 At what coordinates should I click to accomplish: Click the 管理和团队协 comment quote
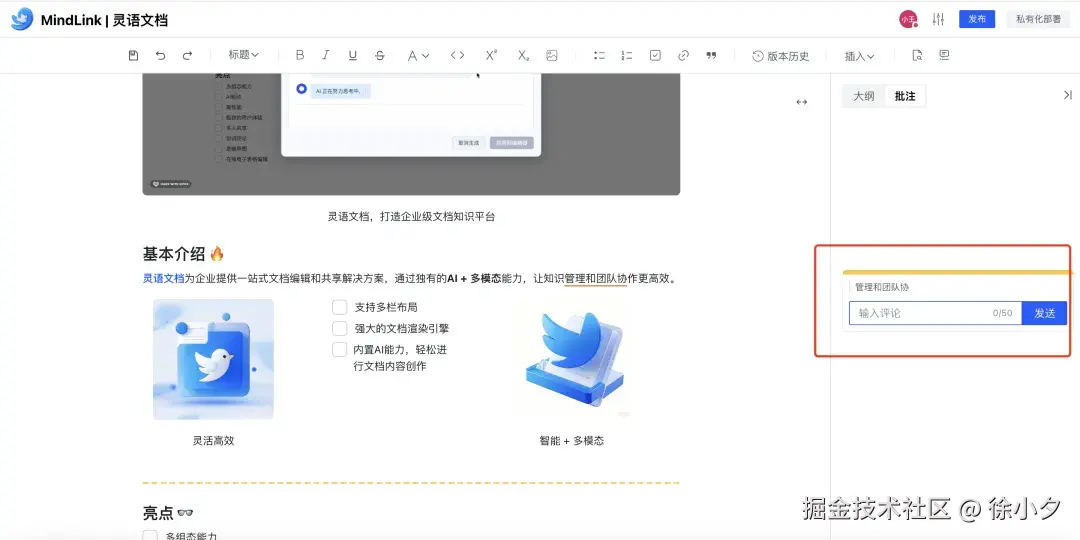(x=882, y=287)
